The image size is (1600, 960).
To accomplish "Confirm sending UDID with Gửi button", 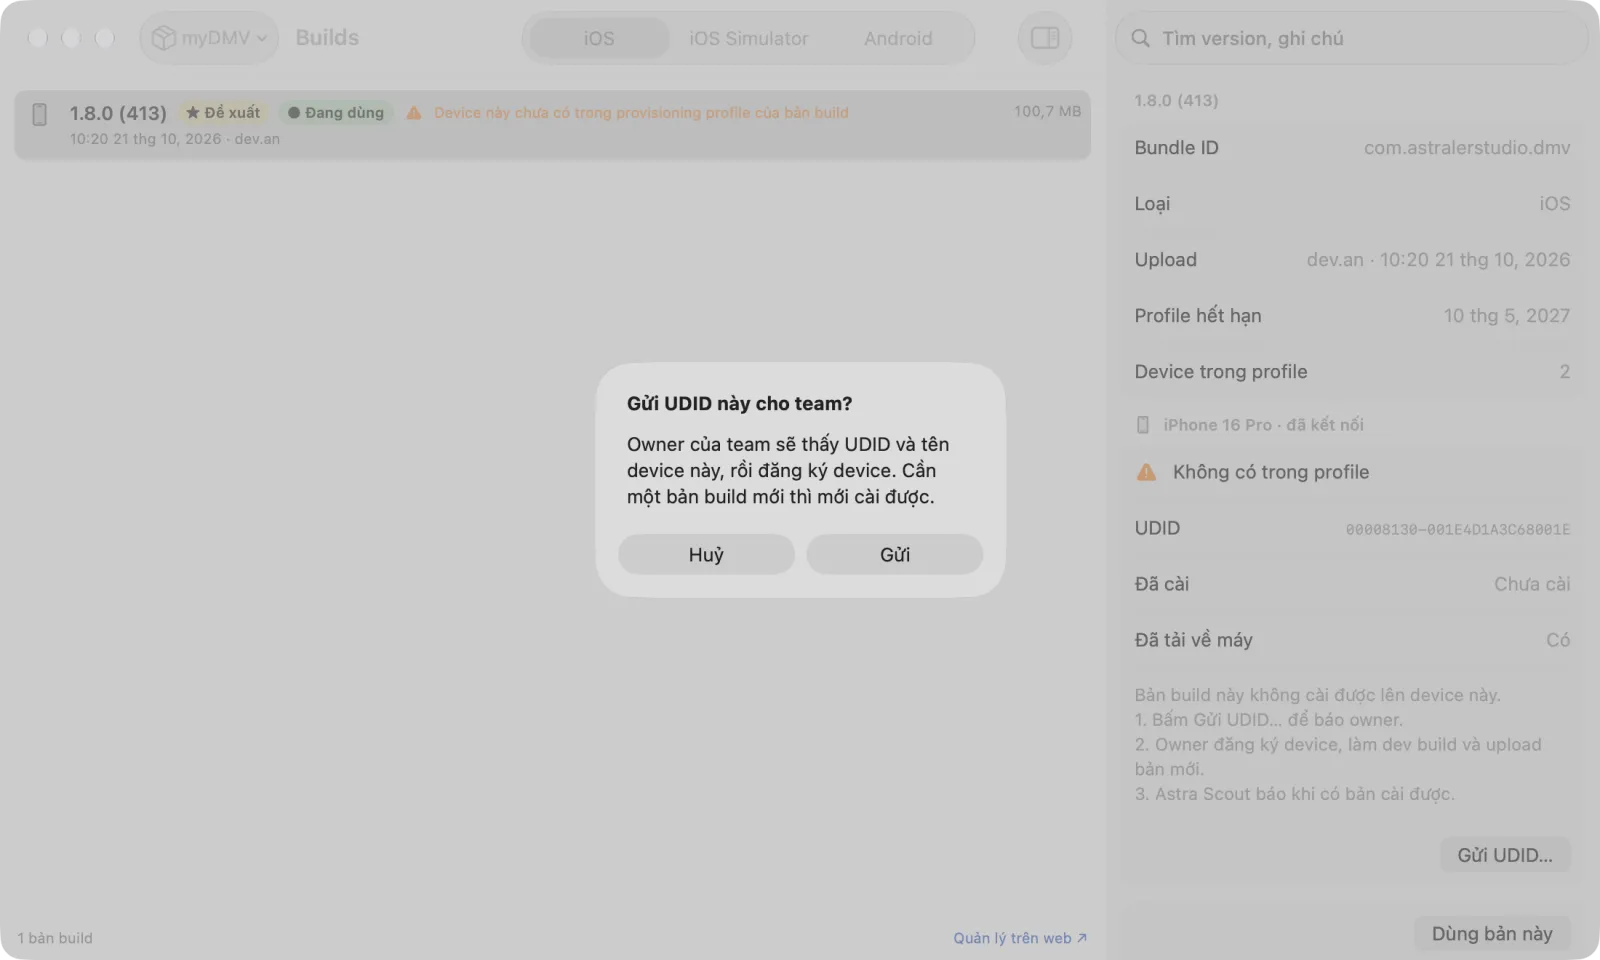I will pos(894,554).
